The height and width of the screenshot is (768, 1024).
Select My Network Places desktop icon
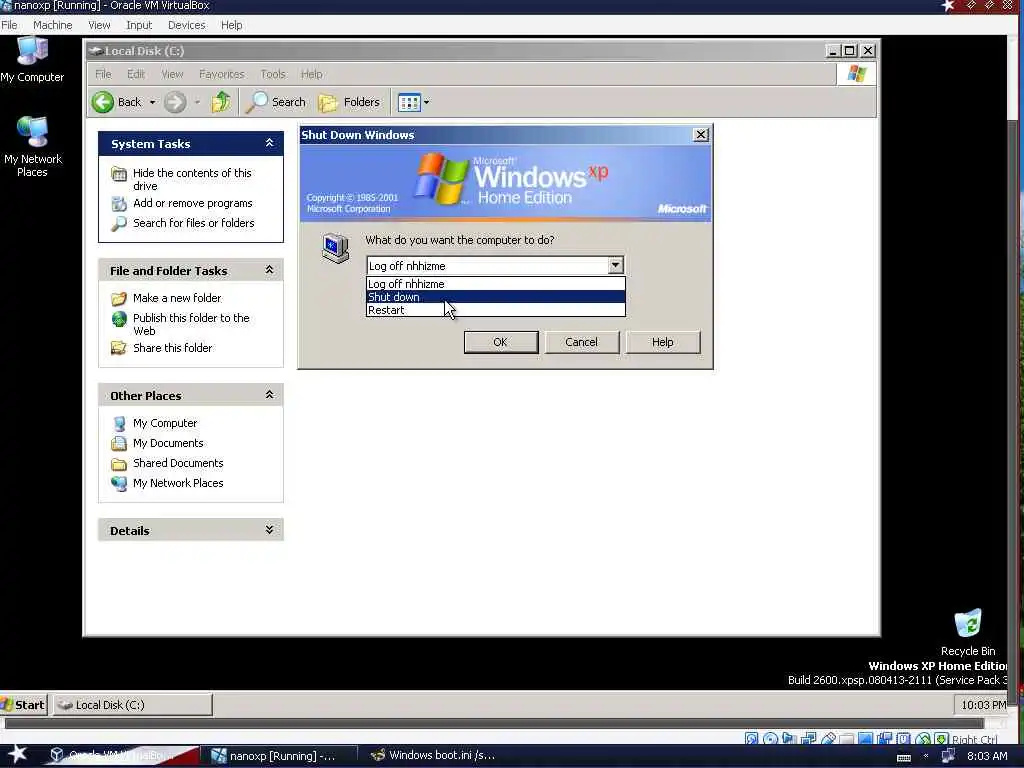tap(33, 147)
